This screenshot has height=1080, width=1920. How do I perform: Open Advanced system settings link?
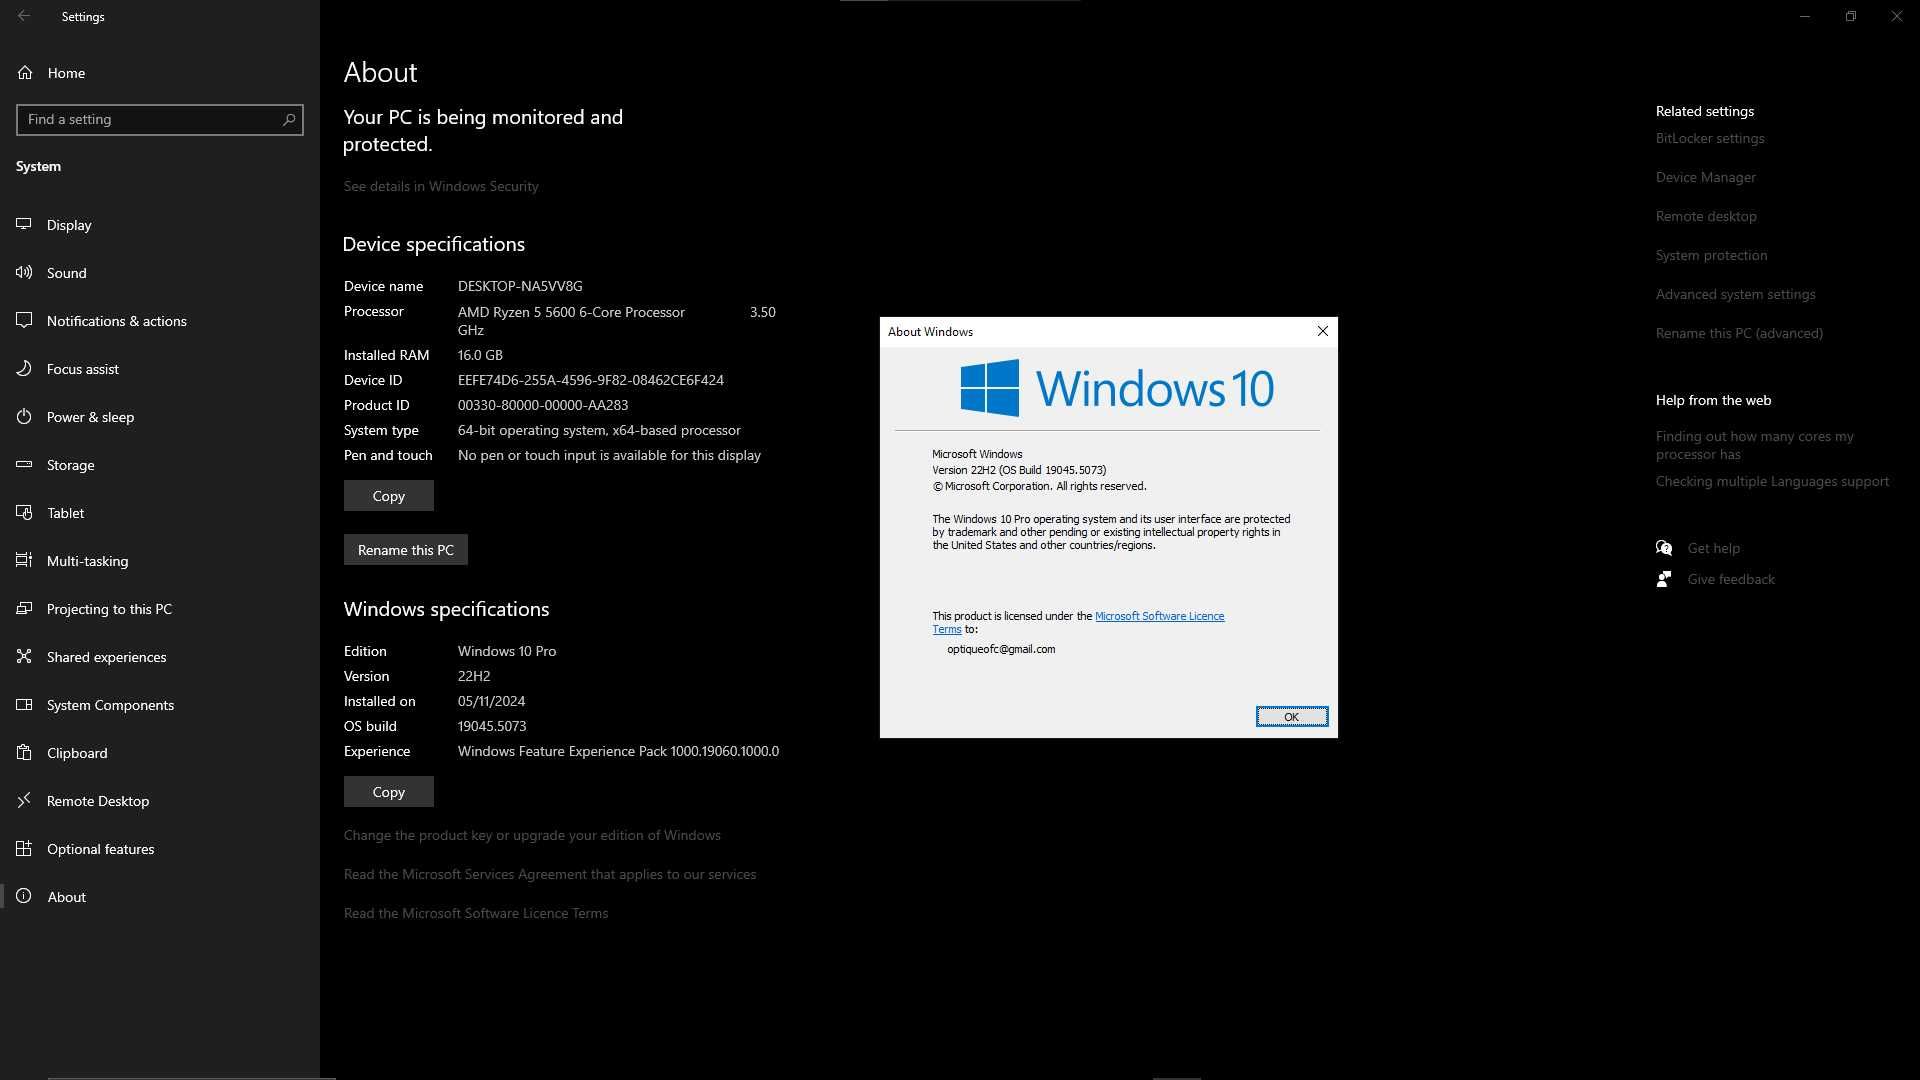[1736, 294]
